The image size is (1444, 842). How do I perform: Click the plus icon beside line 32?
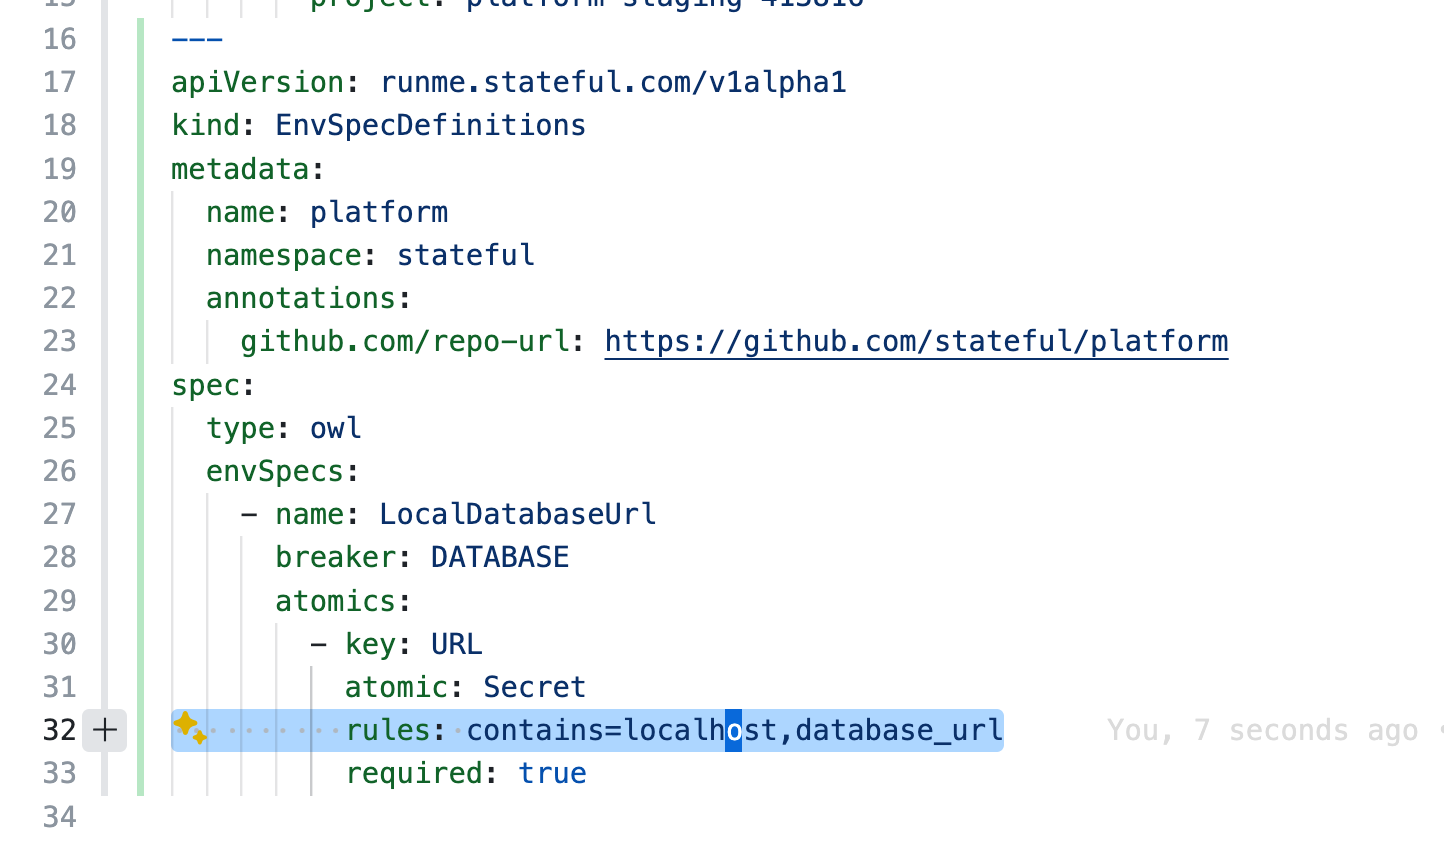click(104, 730)
